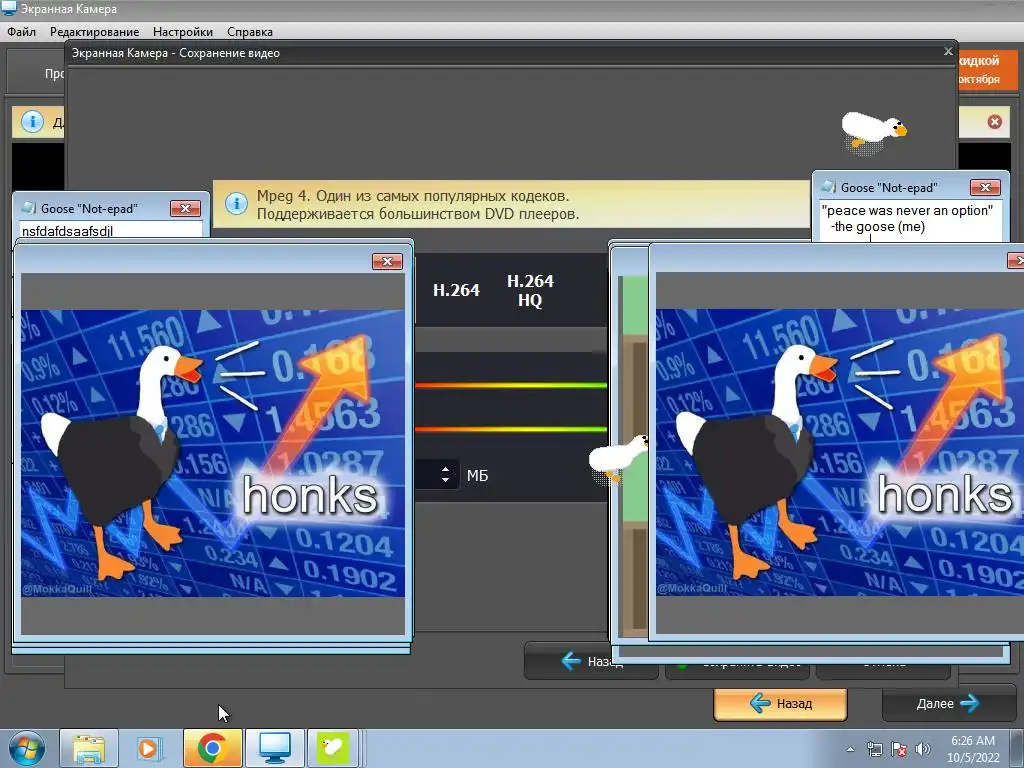Close the left honks meme window

click(x=387, y=261)
